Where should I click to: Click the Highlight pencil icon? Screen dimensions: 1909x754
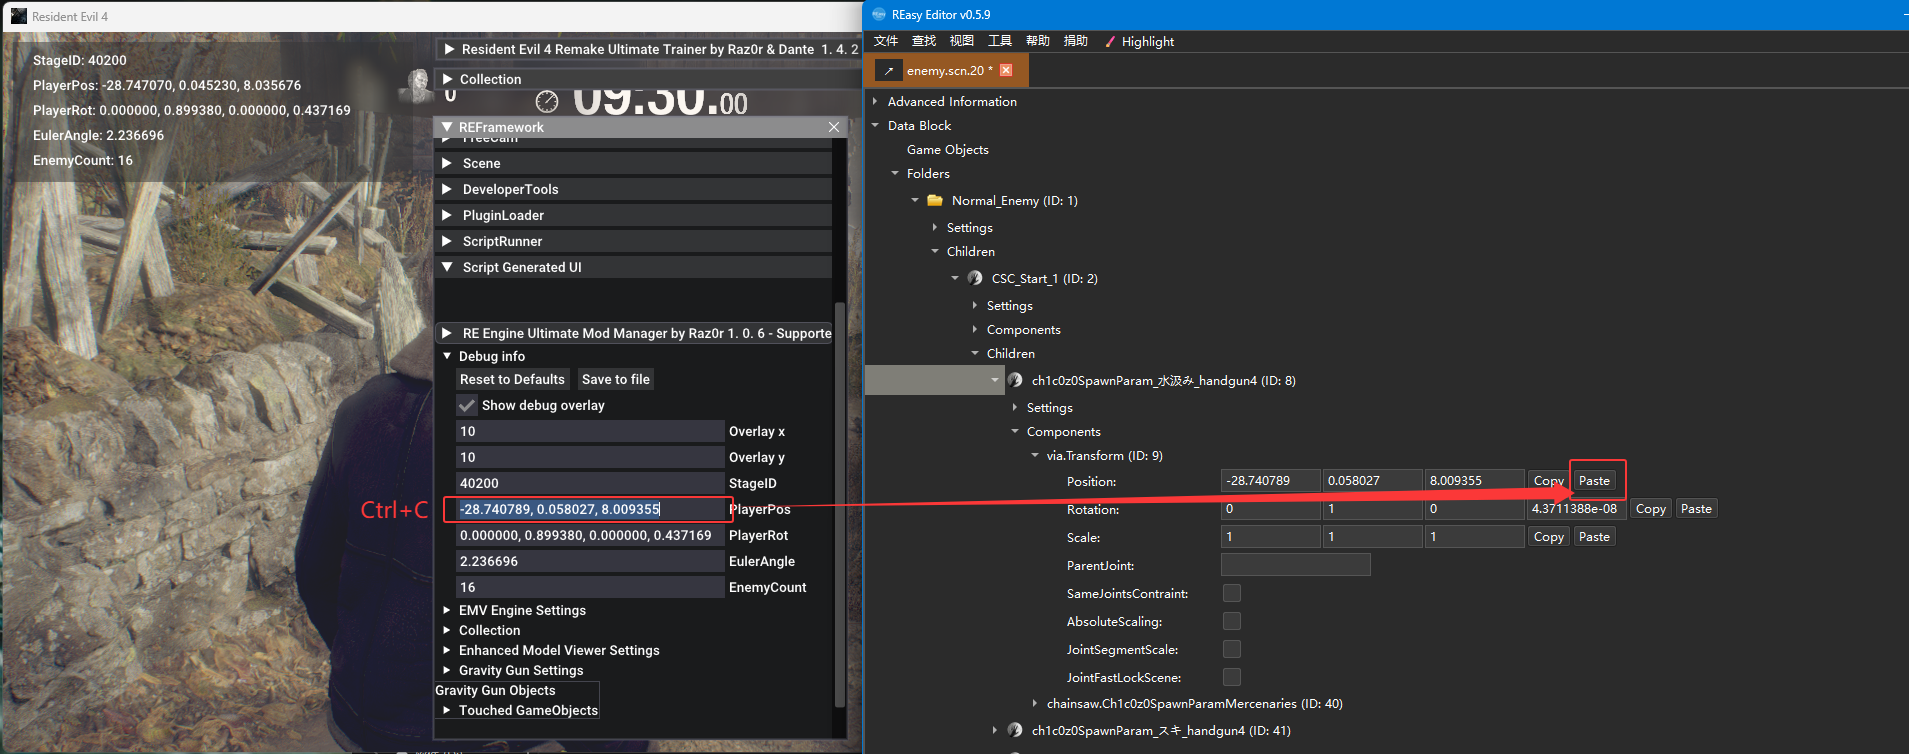[x=1110, y=41]
